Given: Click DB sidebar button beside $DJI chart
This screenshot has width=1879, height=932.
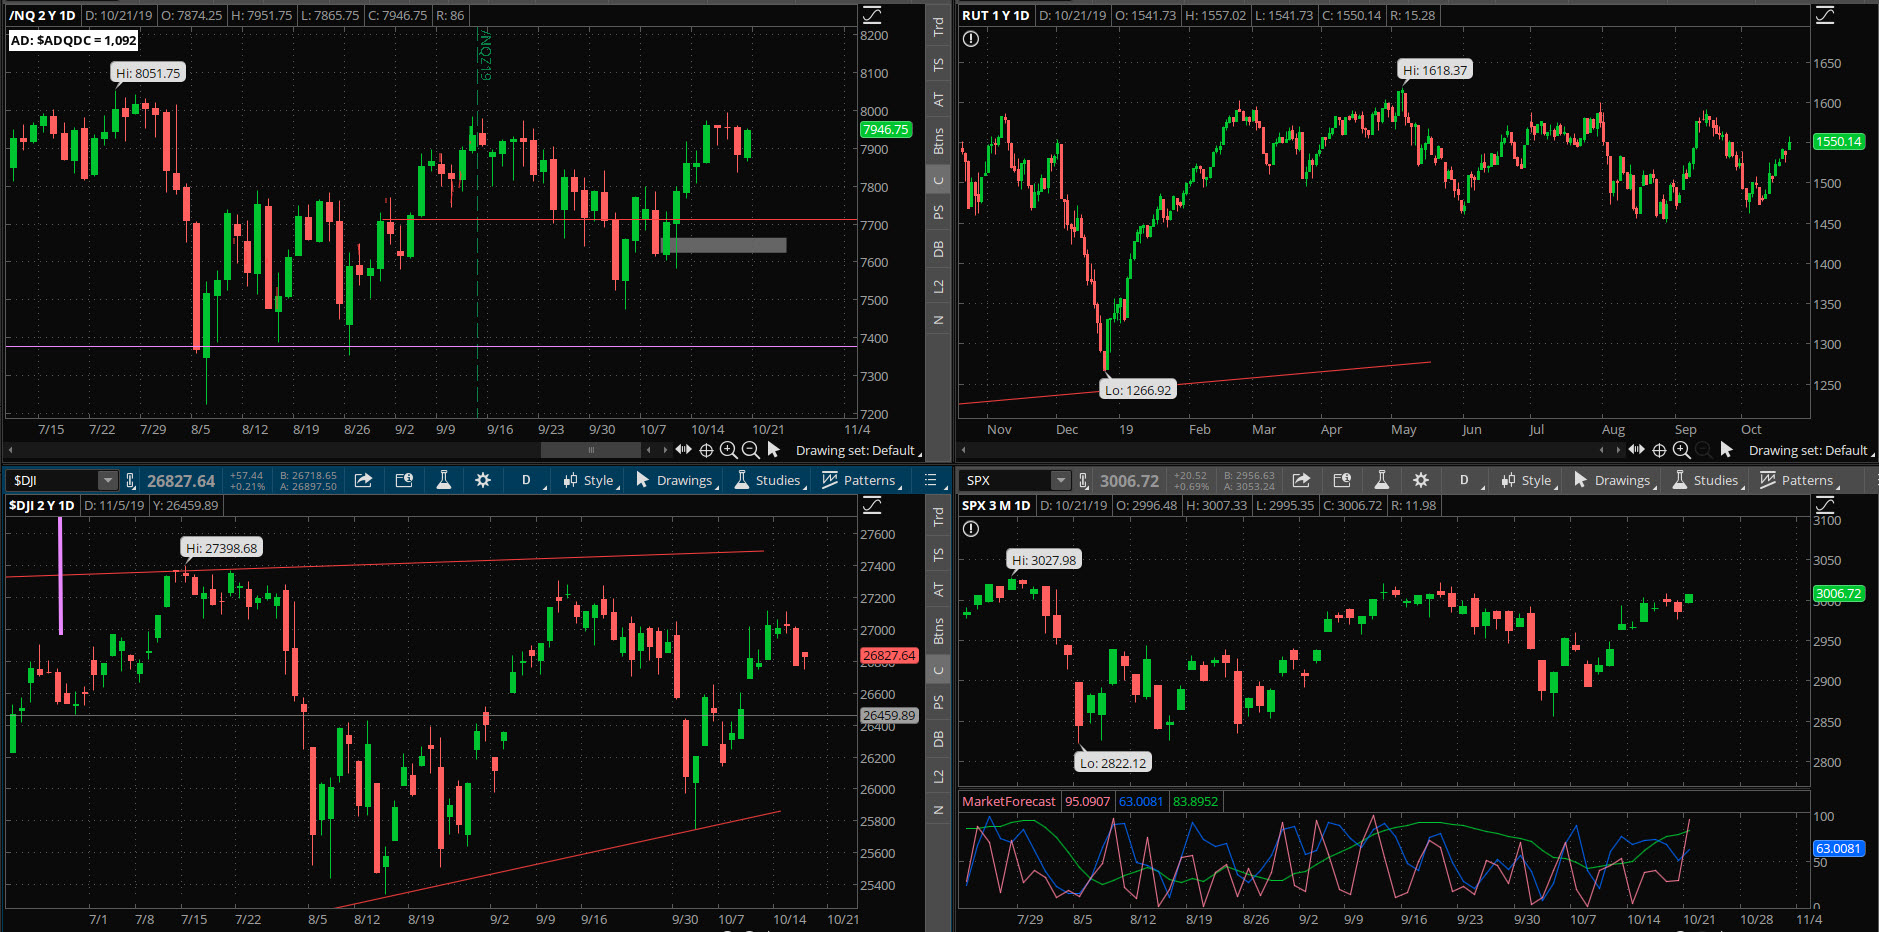Looking at the screenshot, I should pos(938,739).
